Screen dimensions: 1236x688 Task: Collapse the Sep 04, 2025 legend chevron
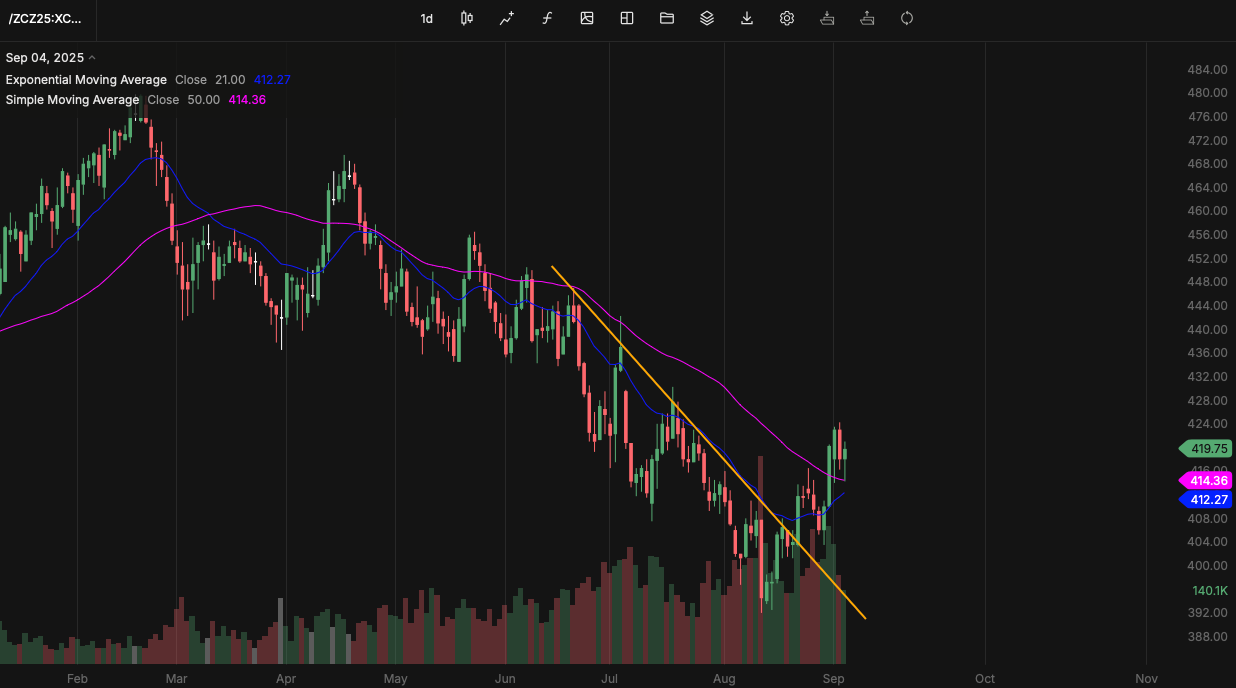(91, 57)
